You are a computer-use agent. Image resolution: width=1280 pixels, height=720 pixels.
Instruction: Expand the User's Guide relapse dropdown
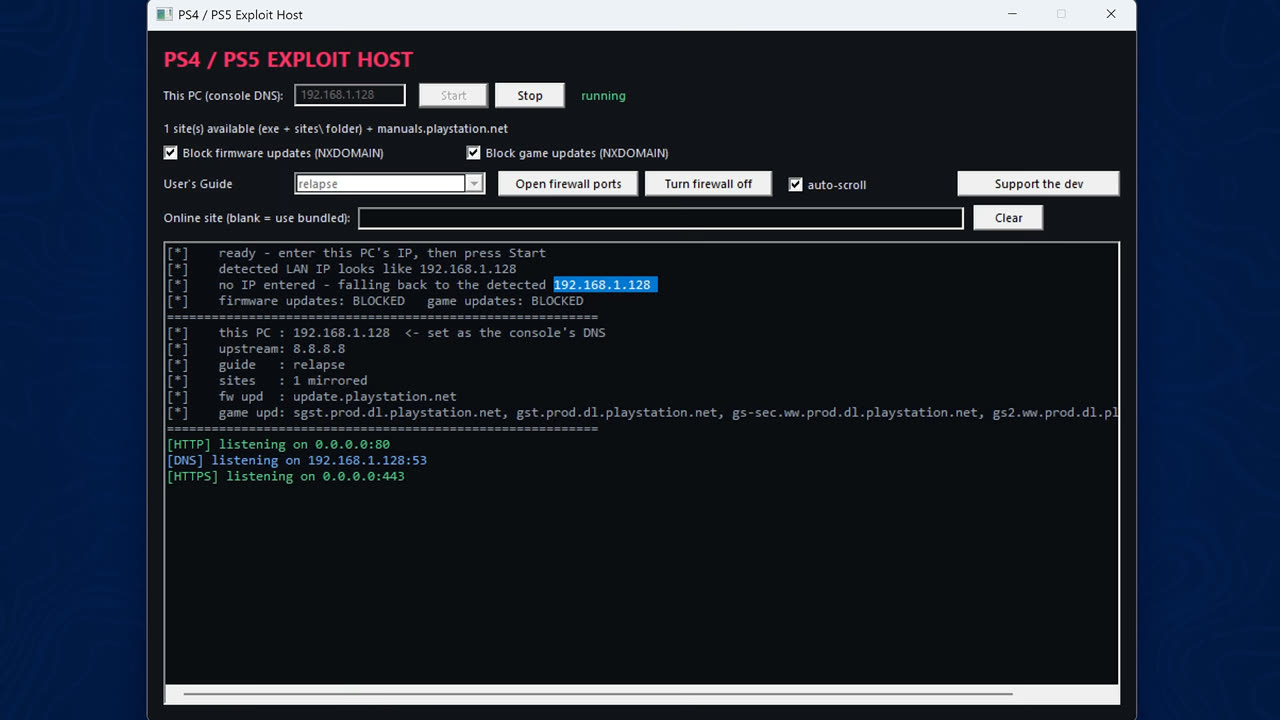pos(475,184)
